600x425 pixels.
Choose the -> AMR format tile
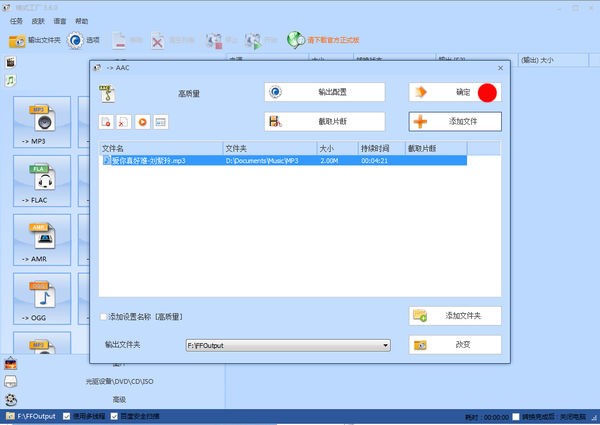[42, 240]
